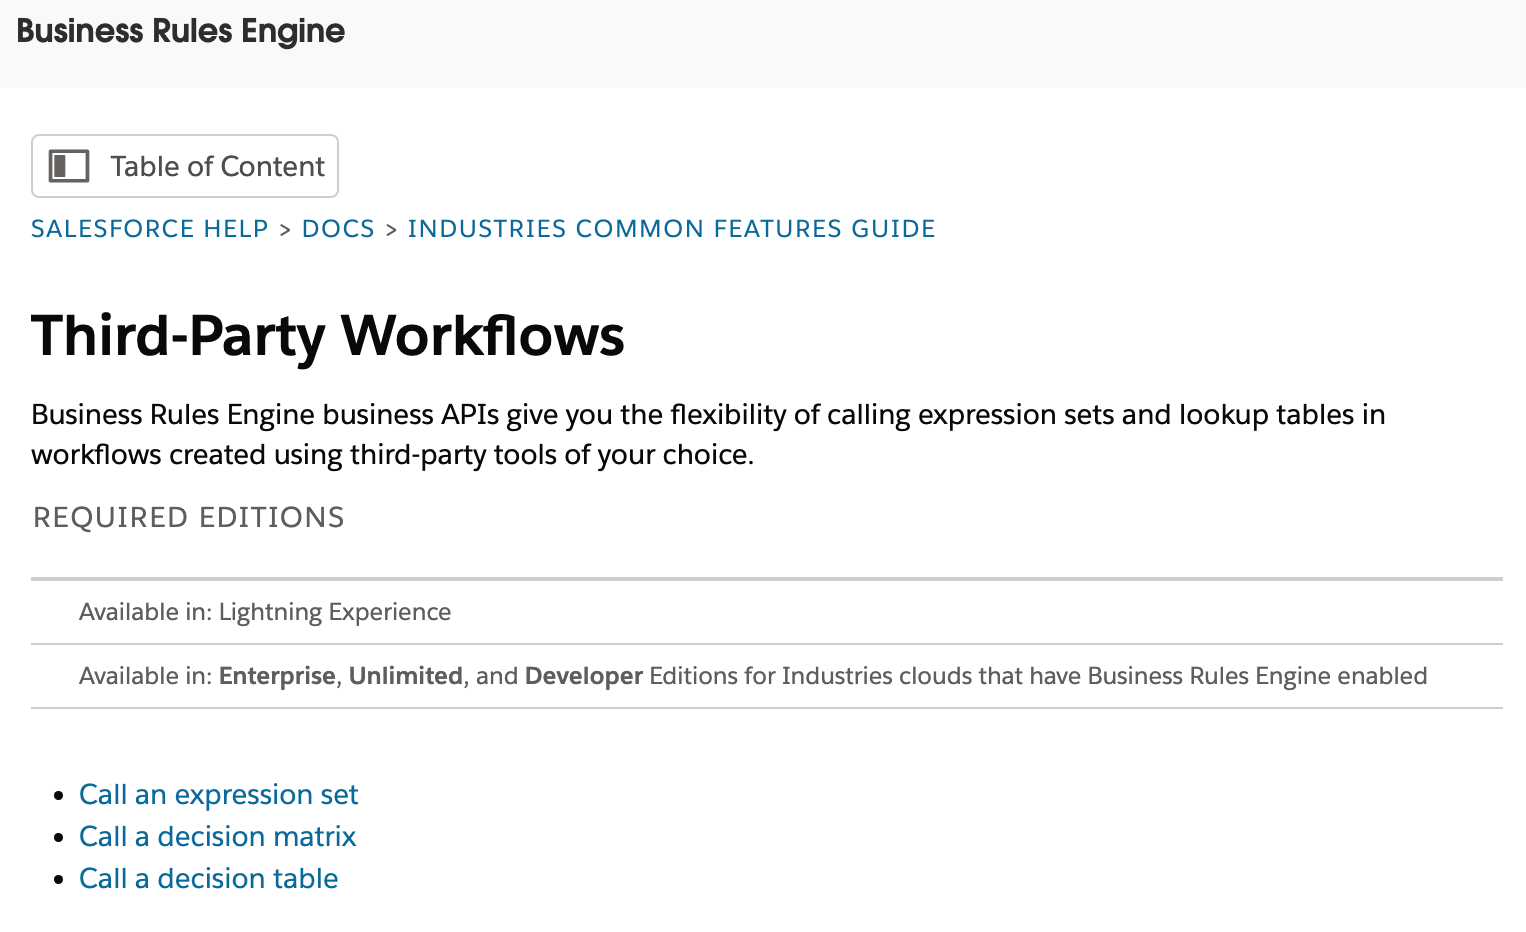Open the Table of Content panel

(185, 166)
